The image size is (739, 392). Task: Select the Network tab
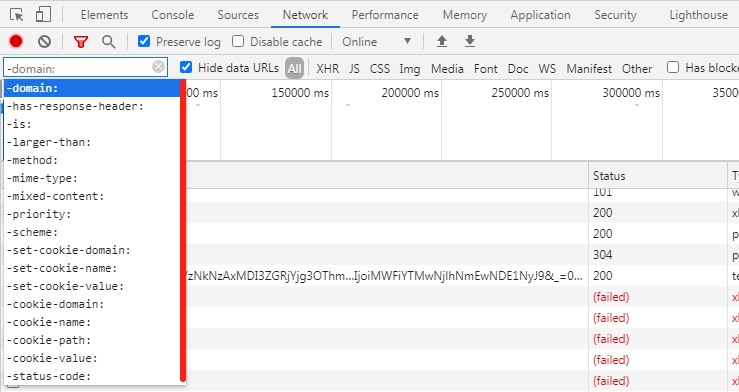[305, 15]
